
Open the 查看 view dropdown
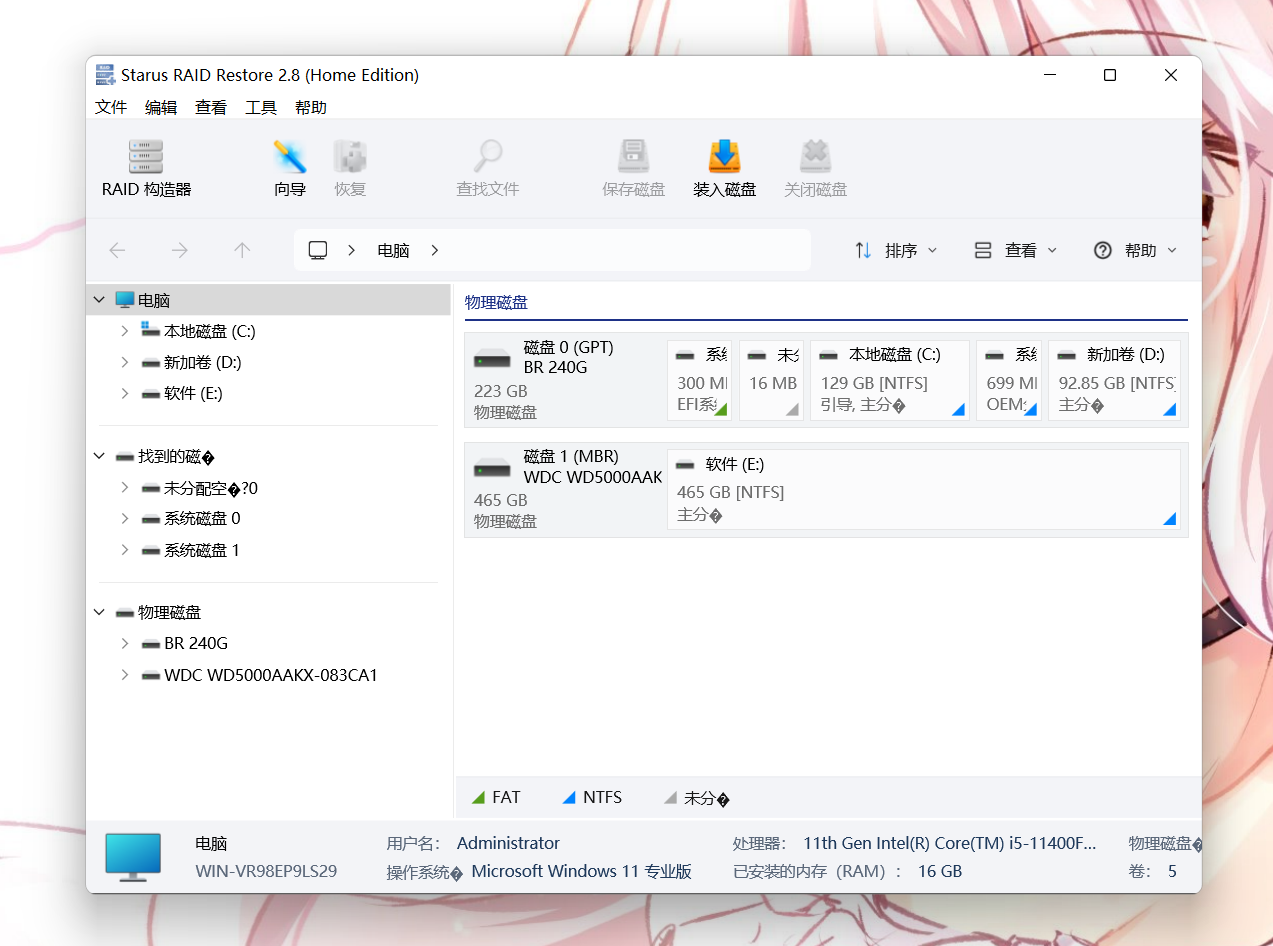(1015, 250)
